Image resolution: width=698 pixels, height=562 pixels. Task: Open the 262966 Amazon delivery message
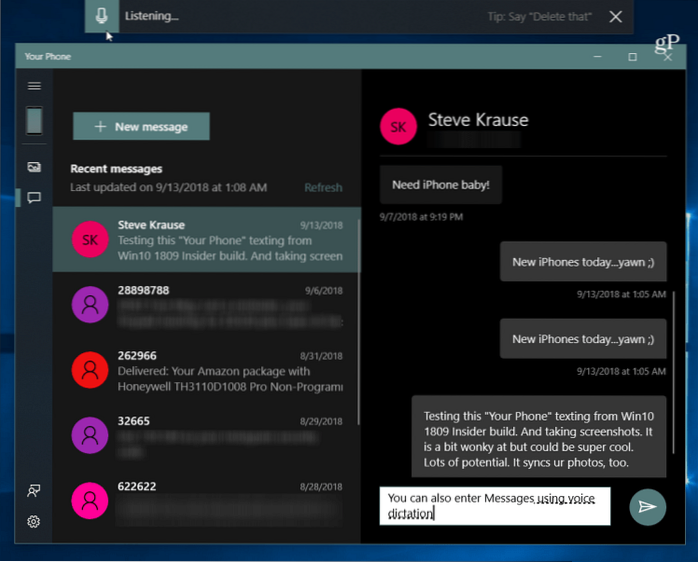click(205, 370)
